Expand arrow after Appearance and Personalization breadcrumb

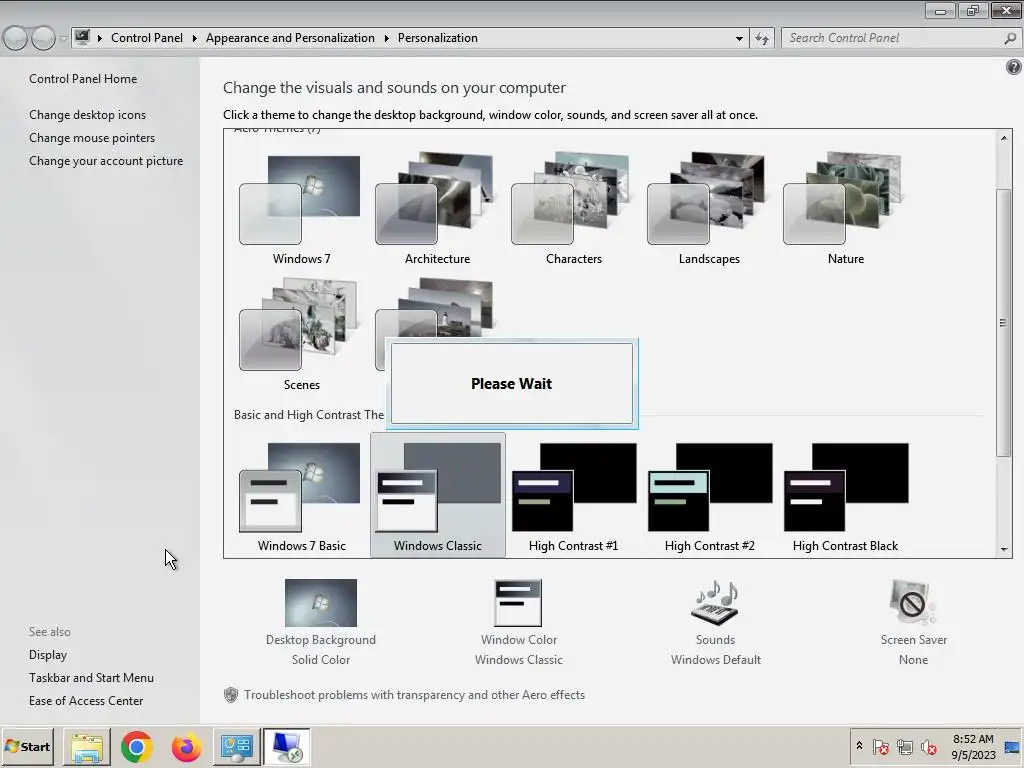pyautogui.click(x=387, y=39)
